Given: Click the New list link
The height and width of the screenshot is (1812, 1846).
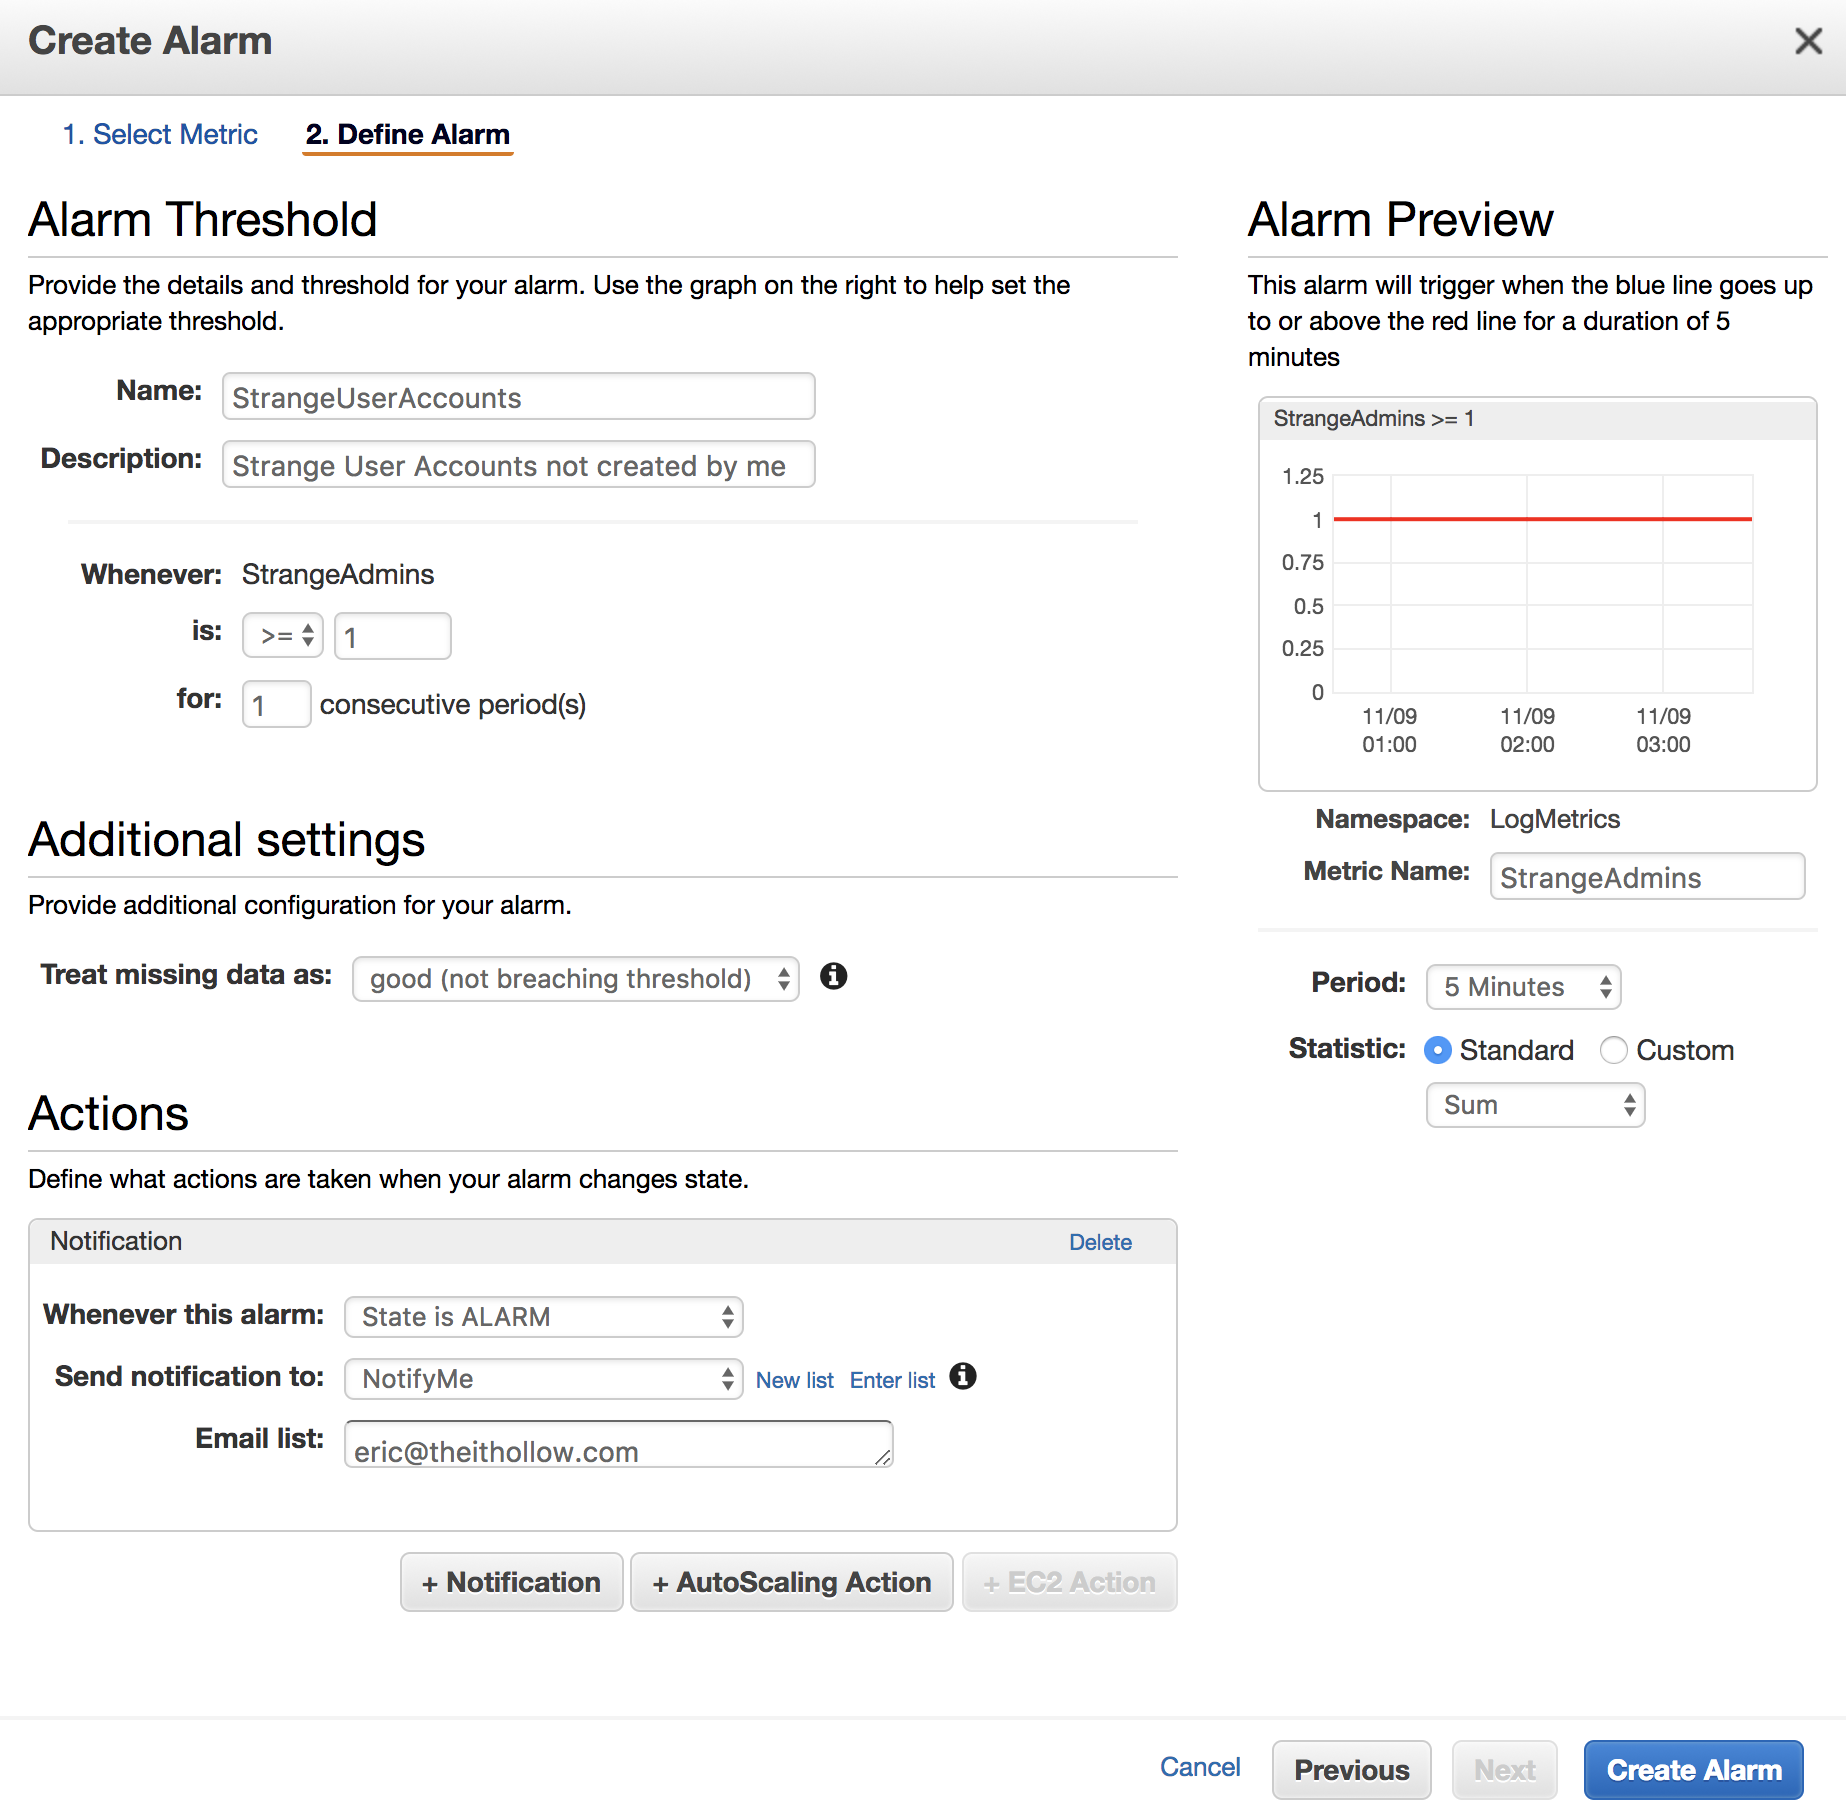Looking at the screenshot, I should pos(794,1380).
